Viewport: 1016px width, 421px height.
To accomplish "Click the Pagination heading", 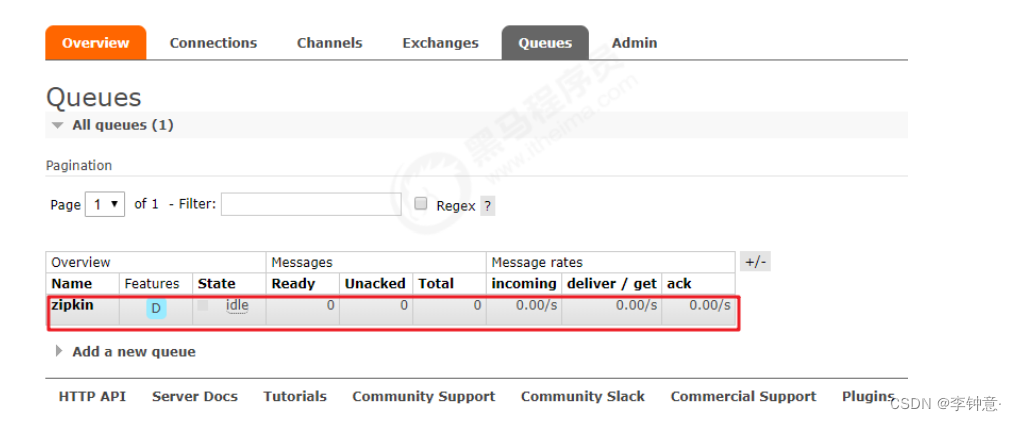I will (78, 165).
